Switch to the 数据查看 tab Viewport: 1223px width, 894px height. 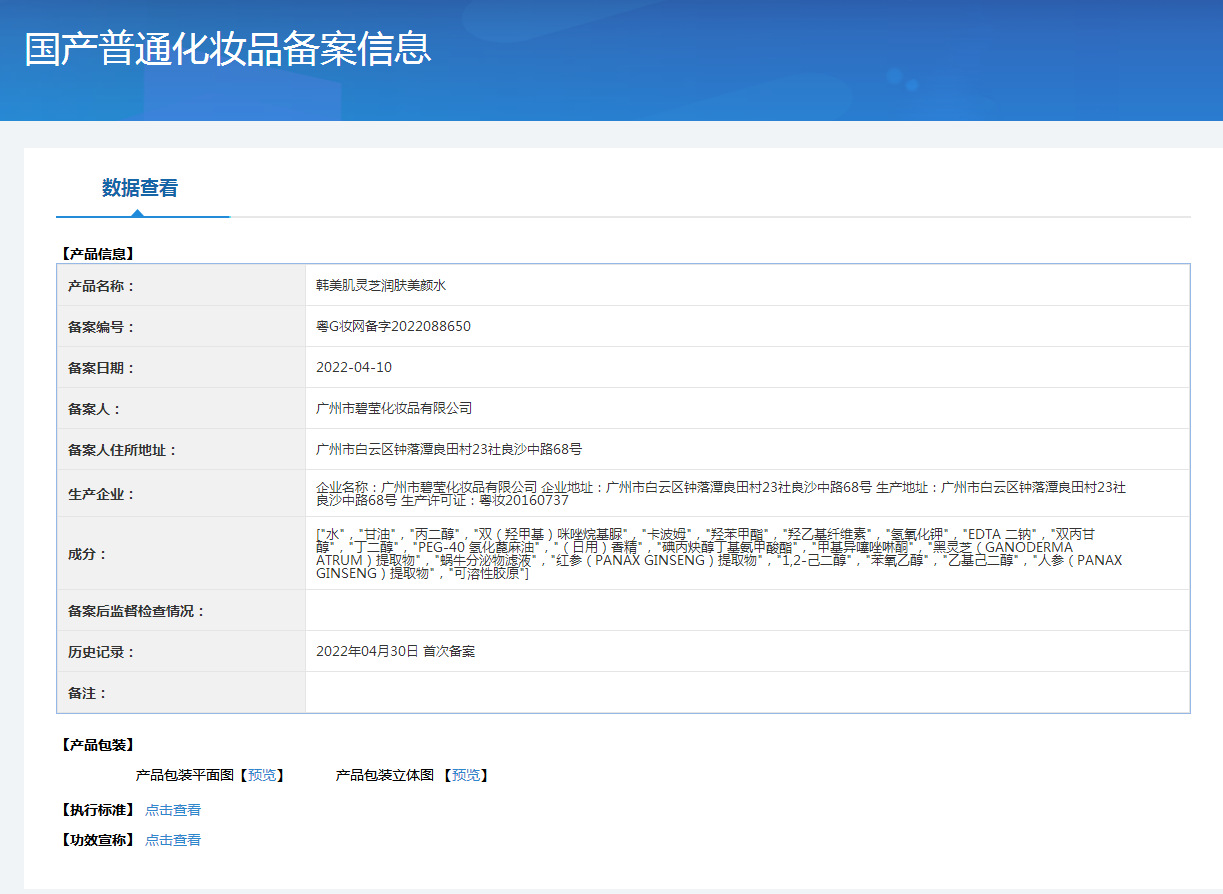click(x=140, y=188)
